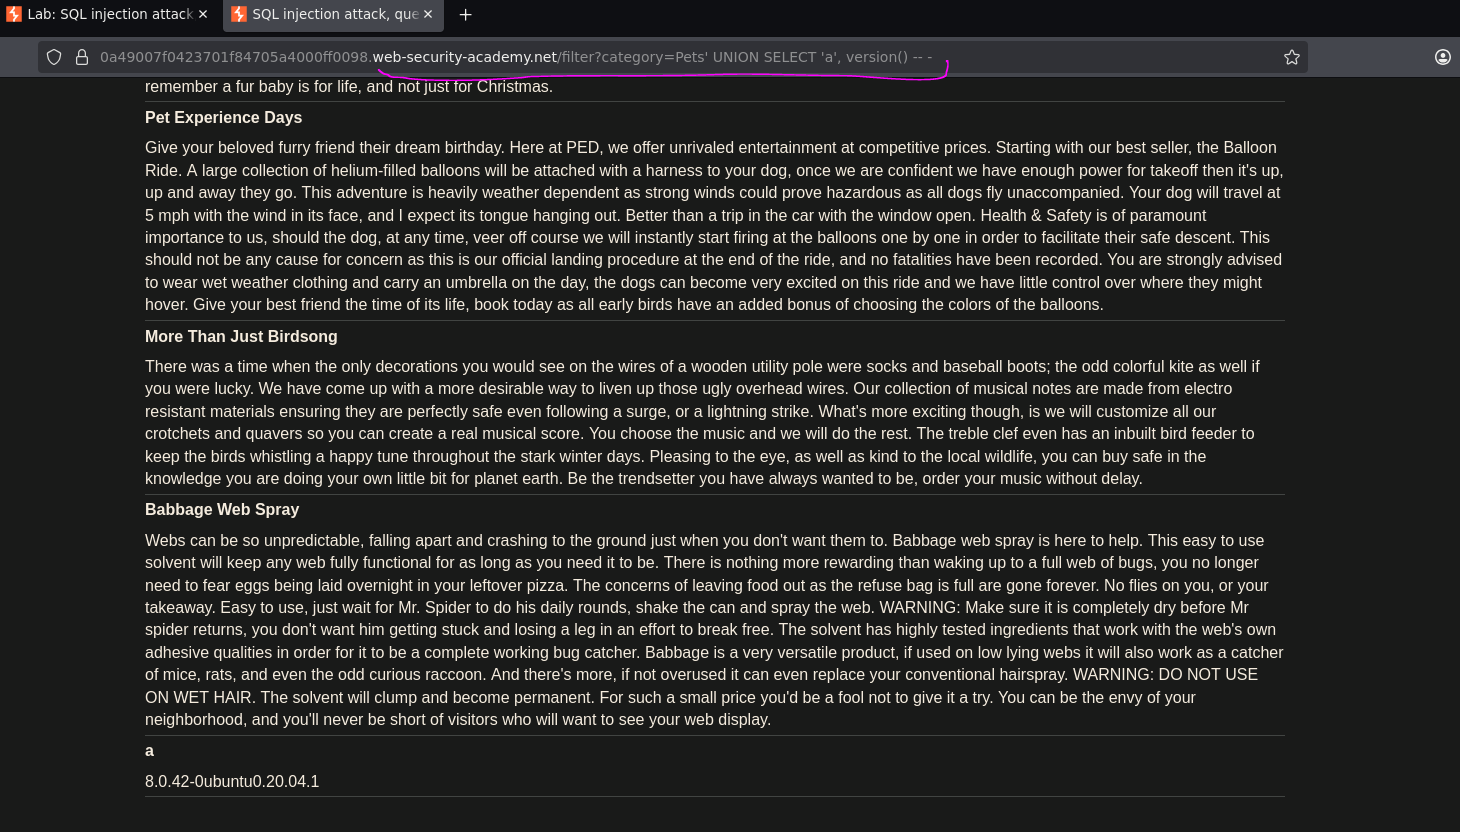Close the 'Lab: SQL injection attack' tab
Screen dimensions: 1460x832
click(x=203, y=14)
